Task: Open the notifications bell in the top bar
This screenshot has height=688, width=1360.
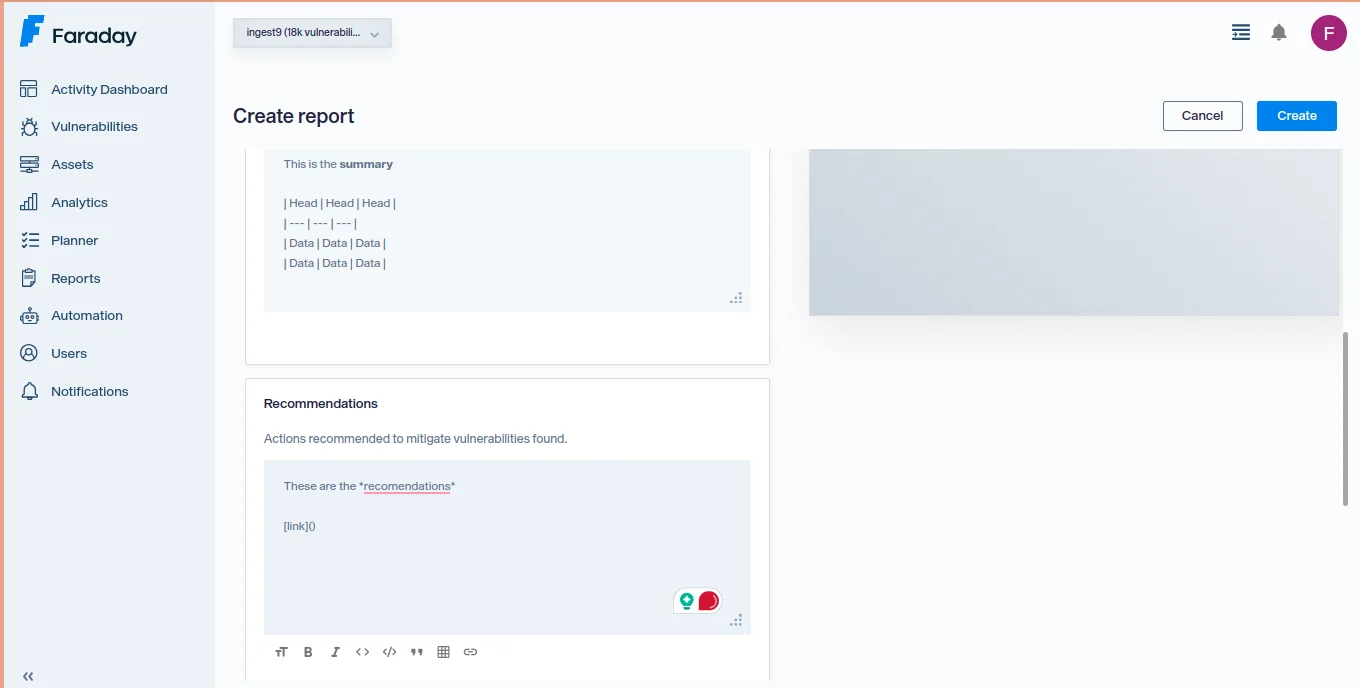Action: pos(1278,32)
